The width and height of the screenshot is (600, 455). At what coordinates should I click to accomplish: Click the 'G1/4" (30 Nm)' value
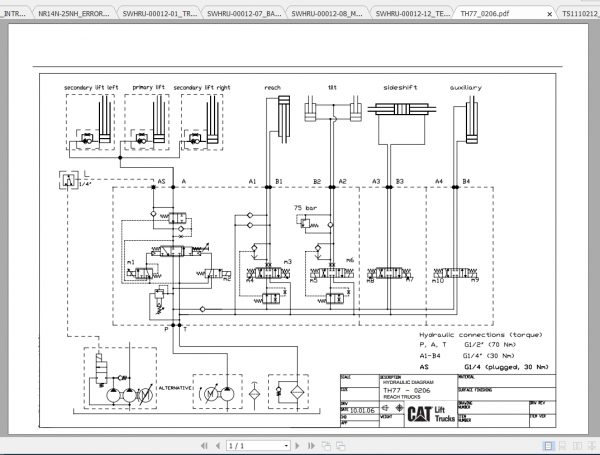point(489,356)
